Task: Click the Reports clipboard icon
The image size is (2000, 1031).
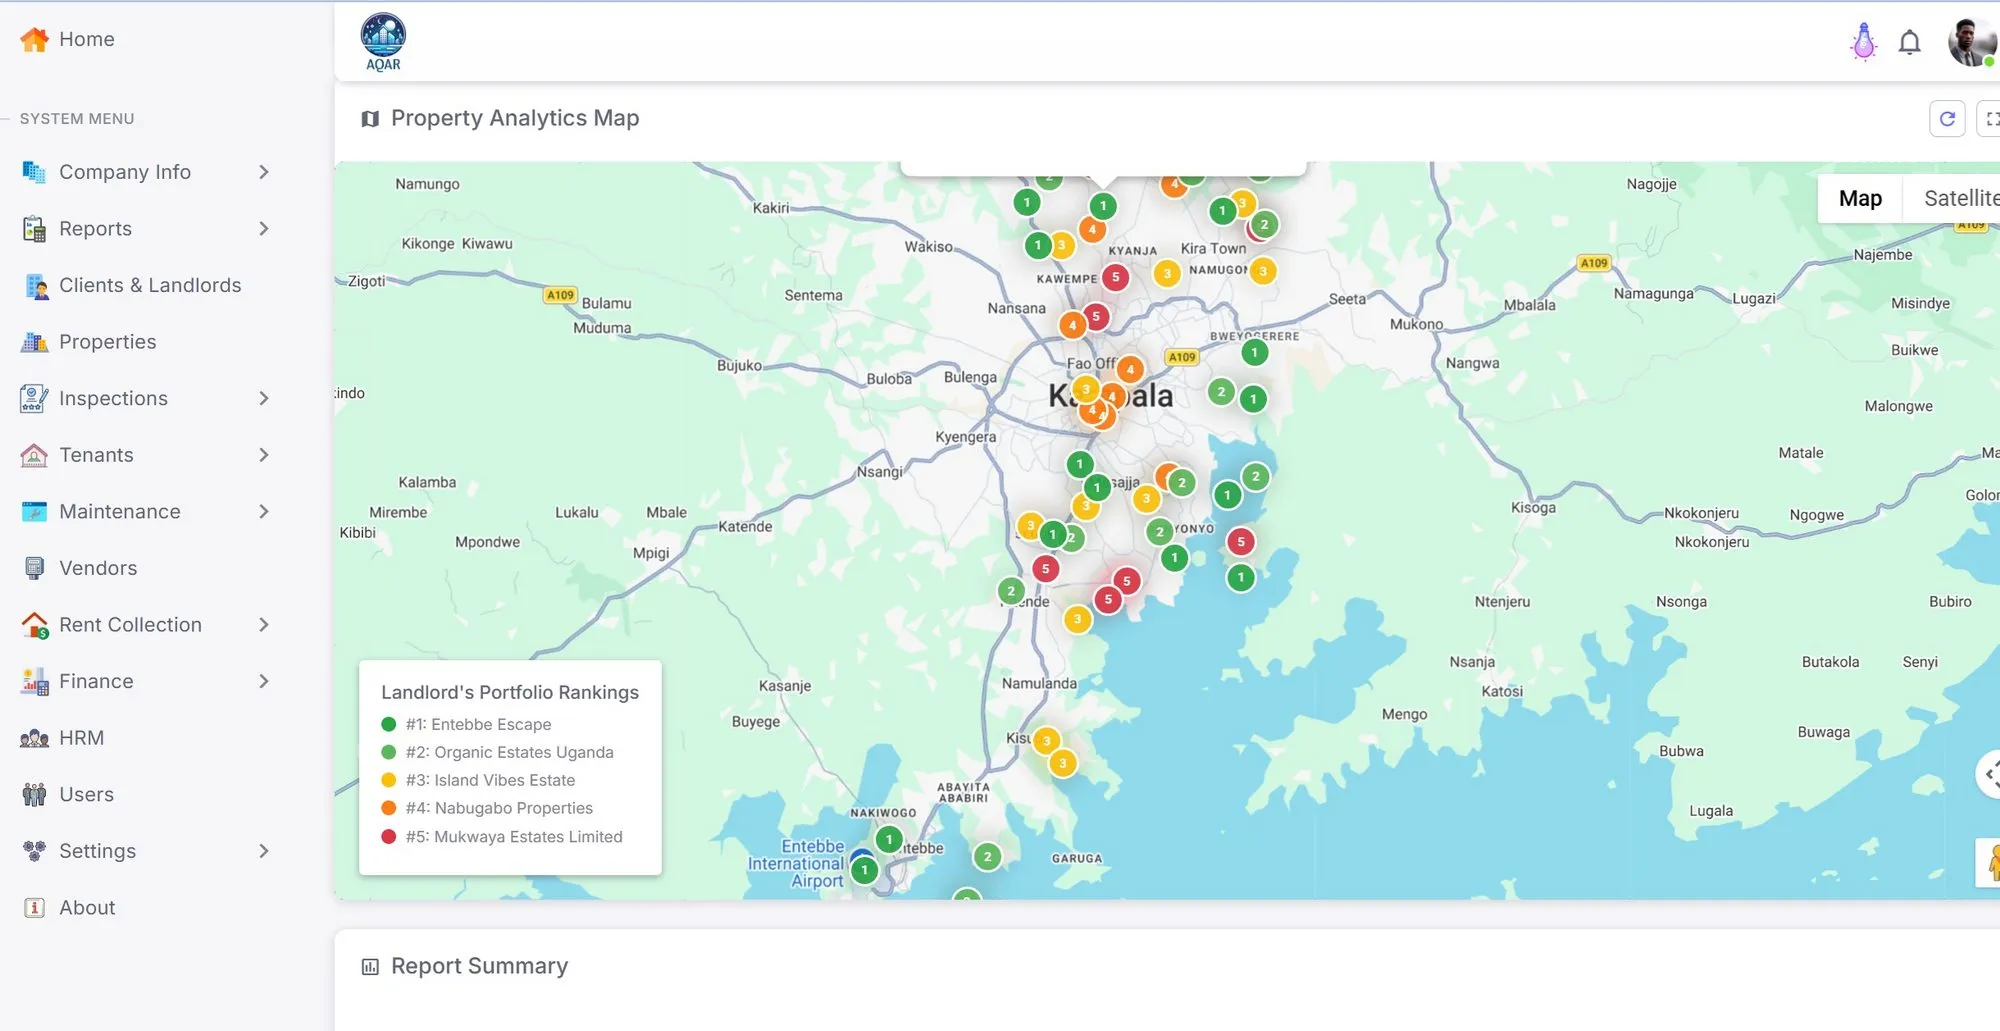Action: click(x=34, y=229)
